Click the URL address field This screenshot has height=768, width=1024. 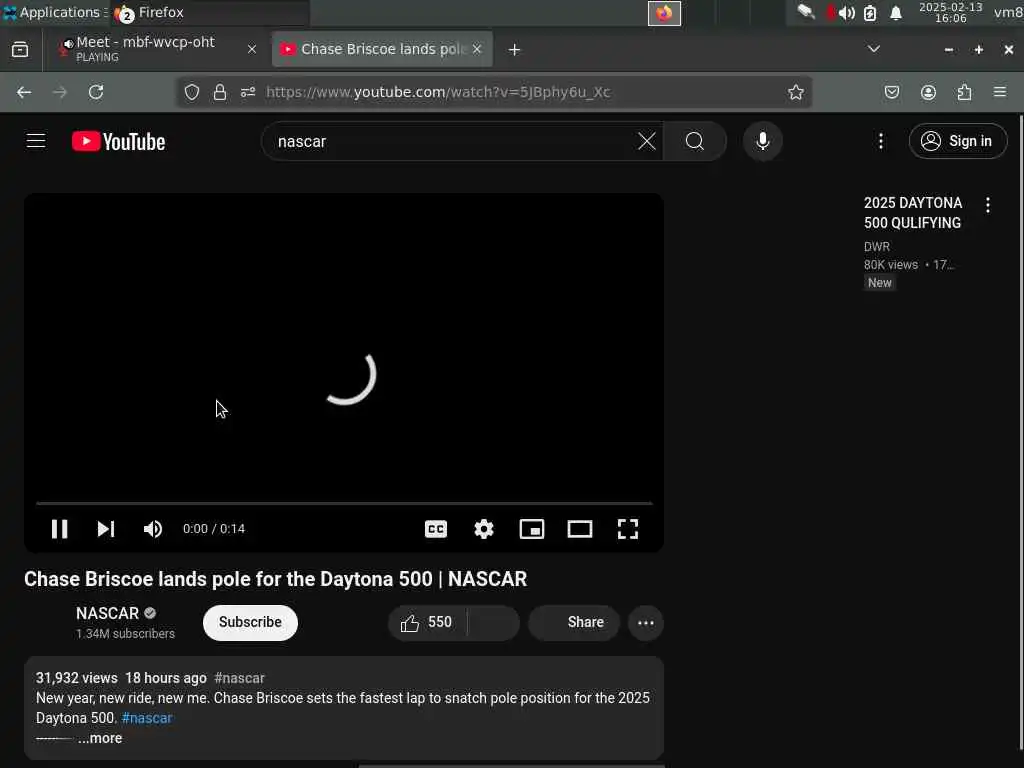496,92
